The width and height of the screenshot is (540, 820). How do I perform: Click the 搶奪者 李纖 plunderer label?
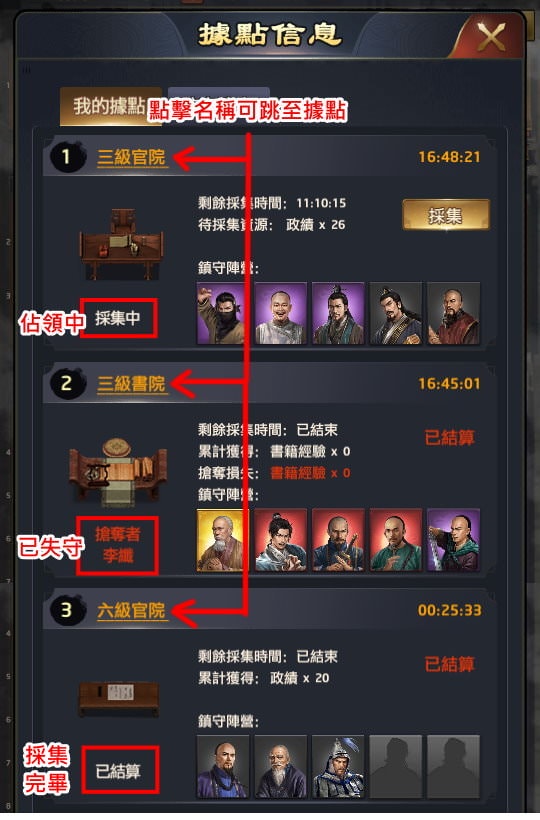click(x=118, y=545)
